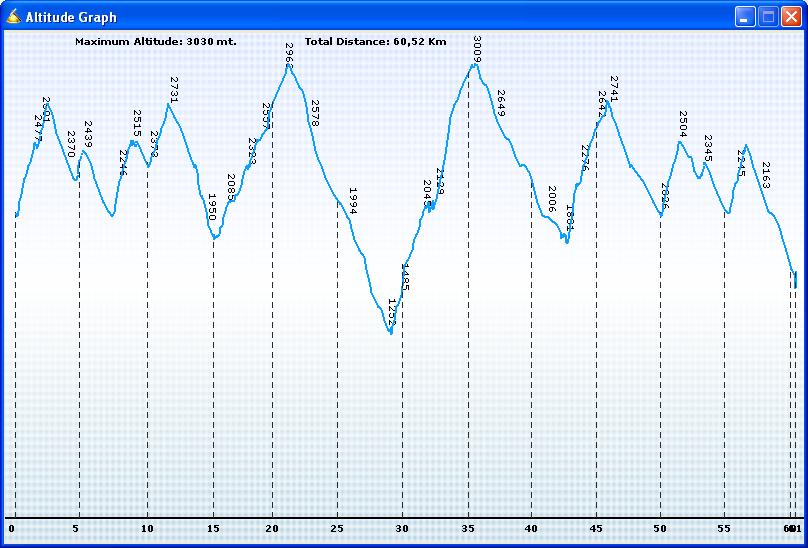Click the Altitude Graph title bar icon
This screenshot has height=548, width=808.
click(x=13, y=16)
